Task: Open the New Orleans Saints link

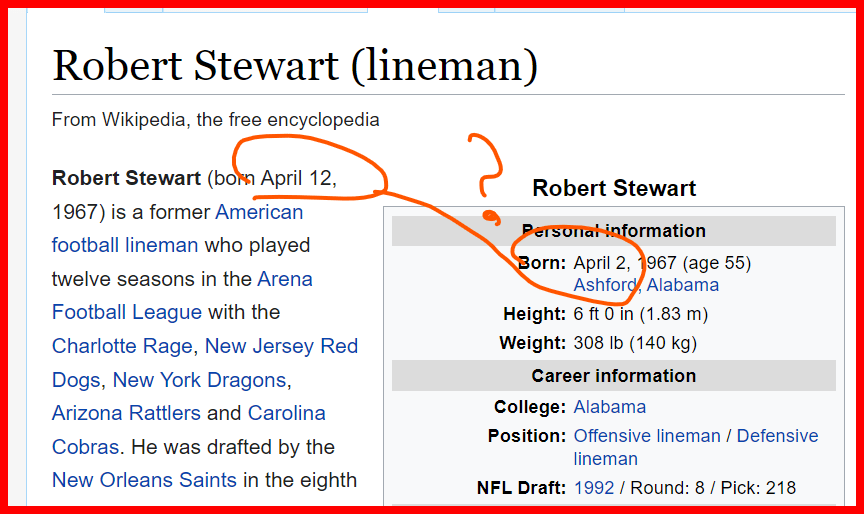Action: [x=144, y=480]
